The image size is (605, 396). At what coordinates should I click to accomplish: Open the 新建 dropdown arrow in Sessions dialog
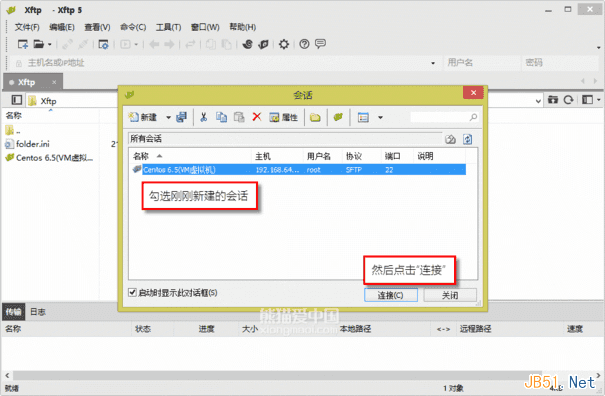(168, 117)
